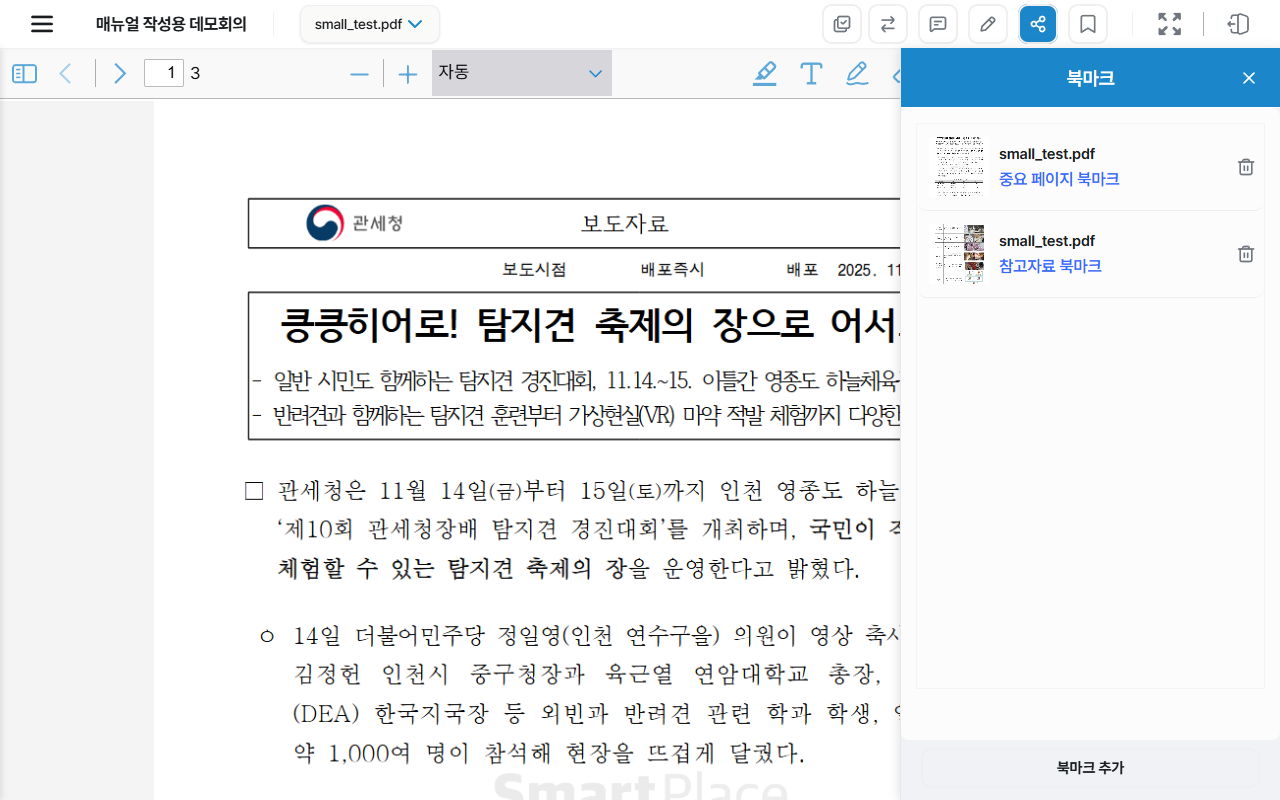Click thumbnail of 참고자료 북마크
Image resolution: width=1280 pixels, height=800 pixels.
point(960,254)
